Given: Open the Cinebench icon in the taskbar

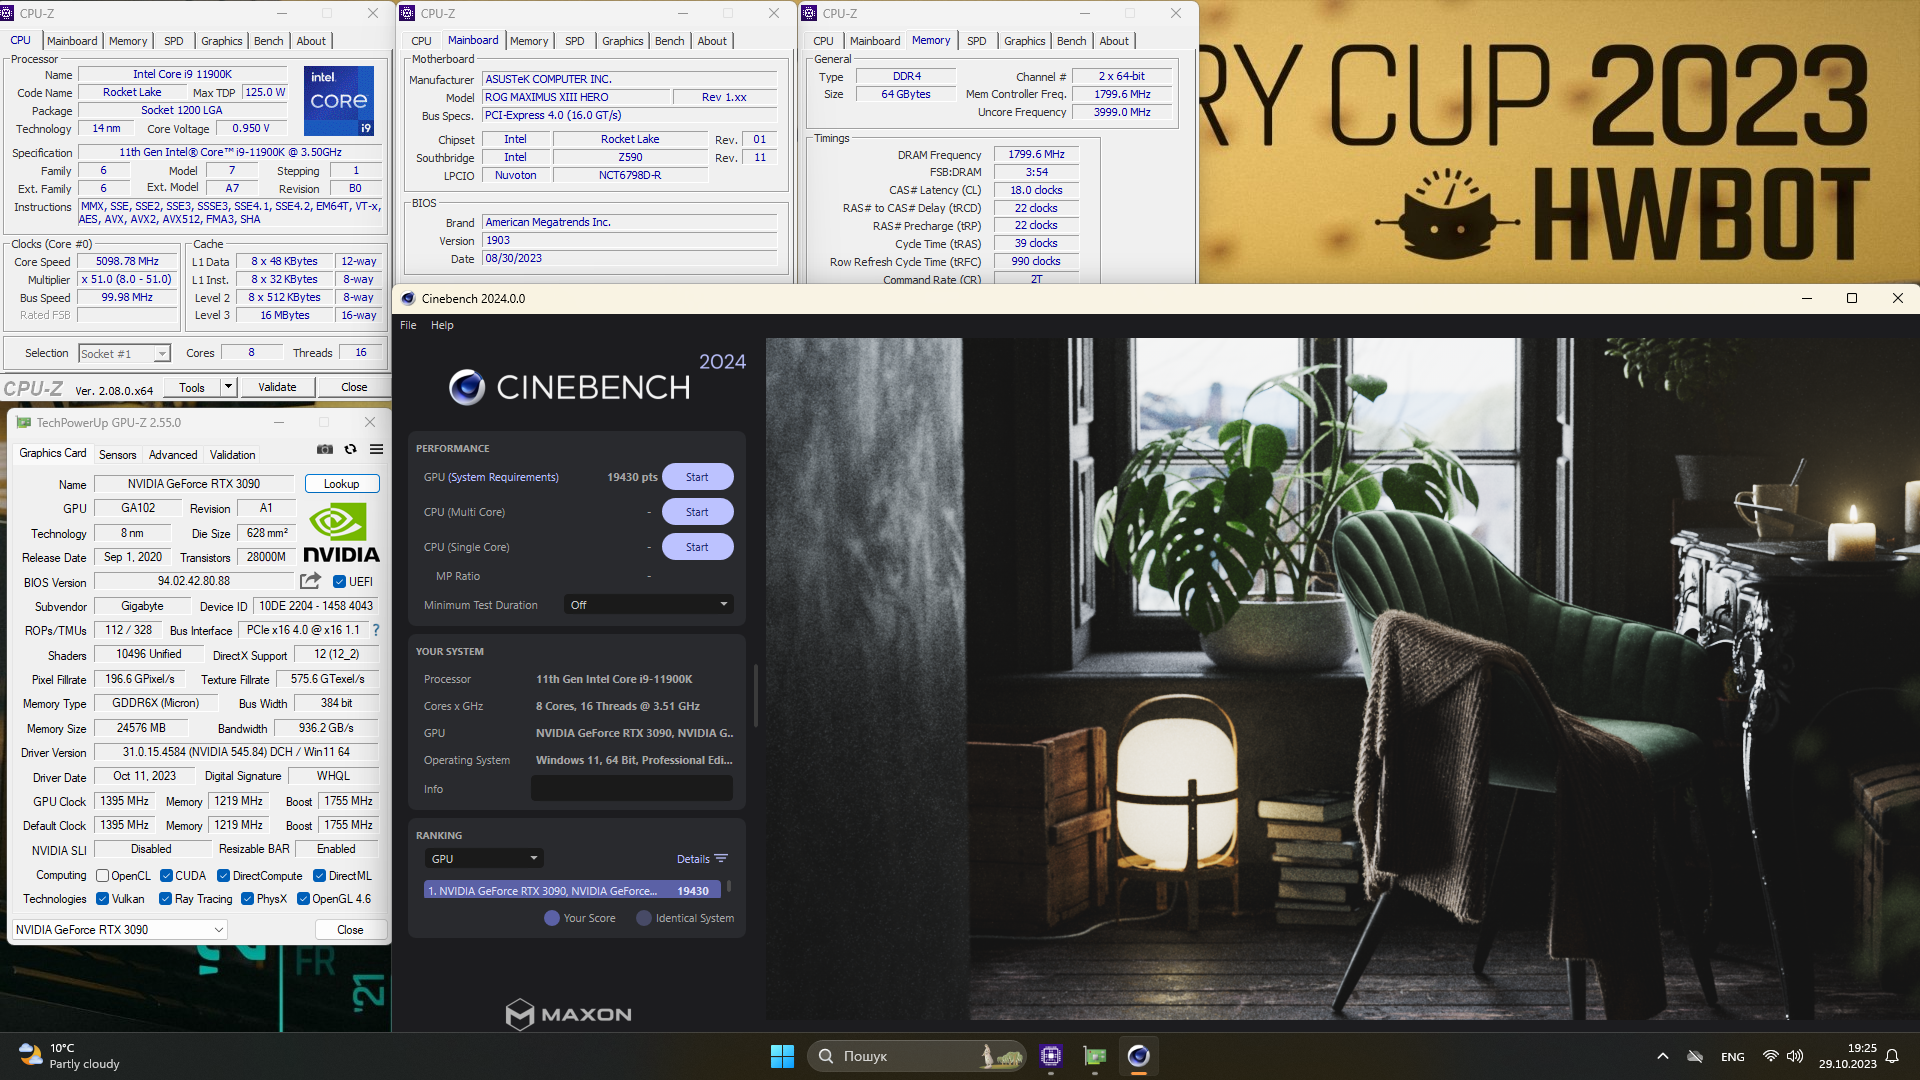Looking at the screenshot, I should [1138, 1056].
